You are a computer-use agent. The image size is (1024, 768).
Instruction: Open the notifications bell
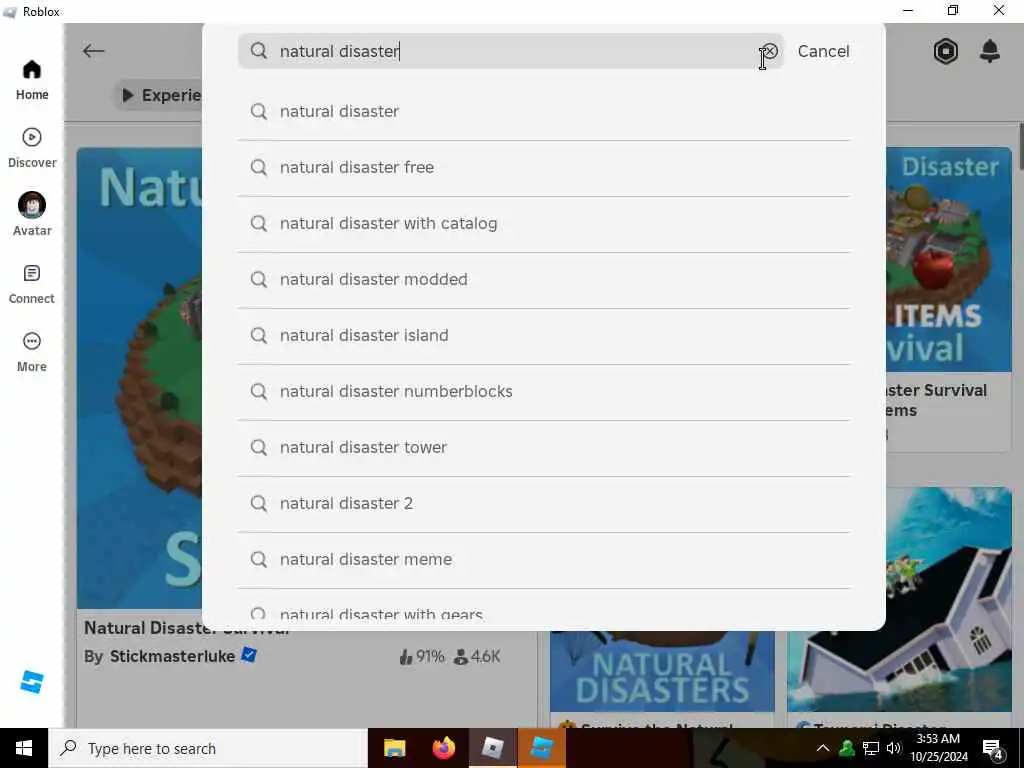click(x=990, y=51)
